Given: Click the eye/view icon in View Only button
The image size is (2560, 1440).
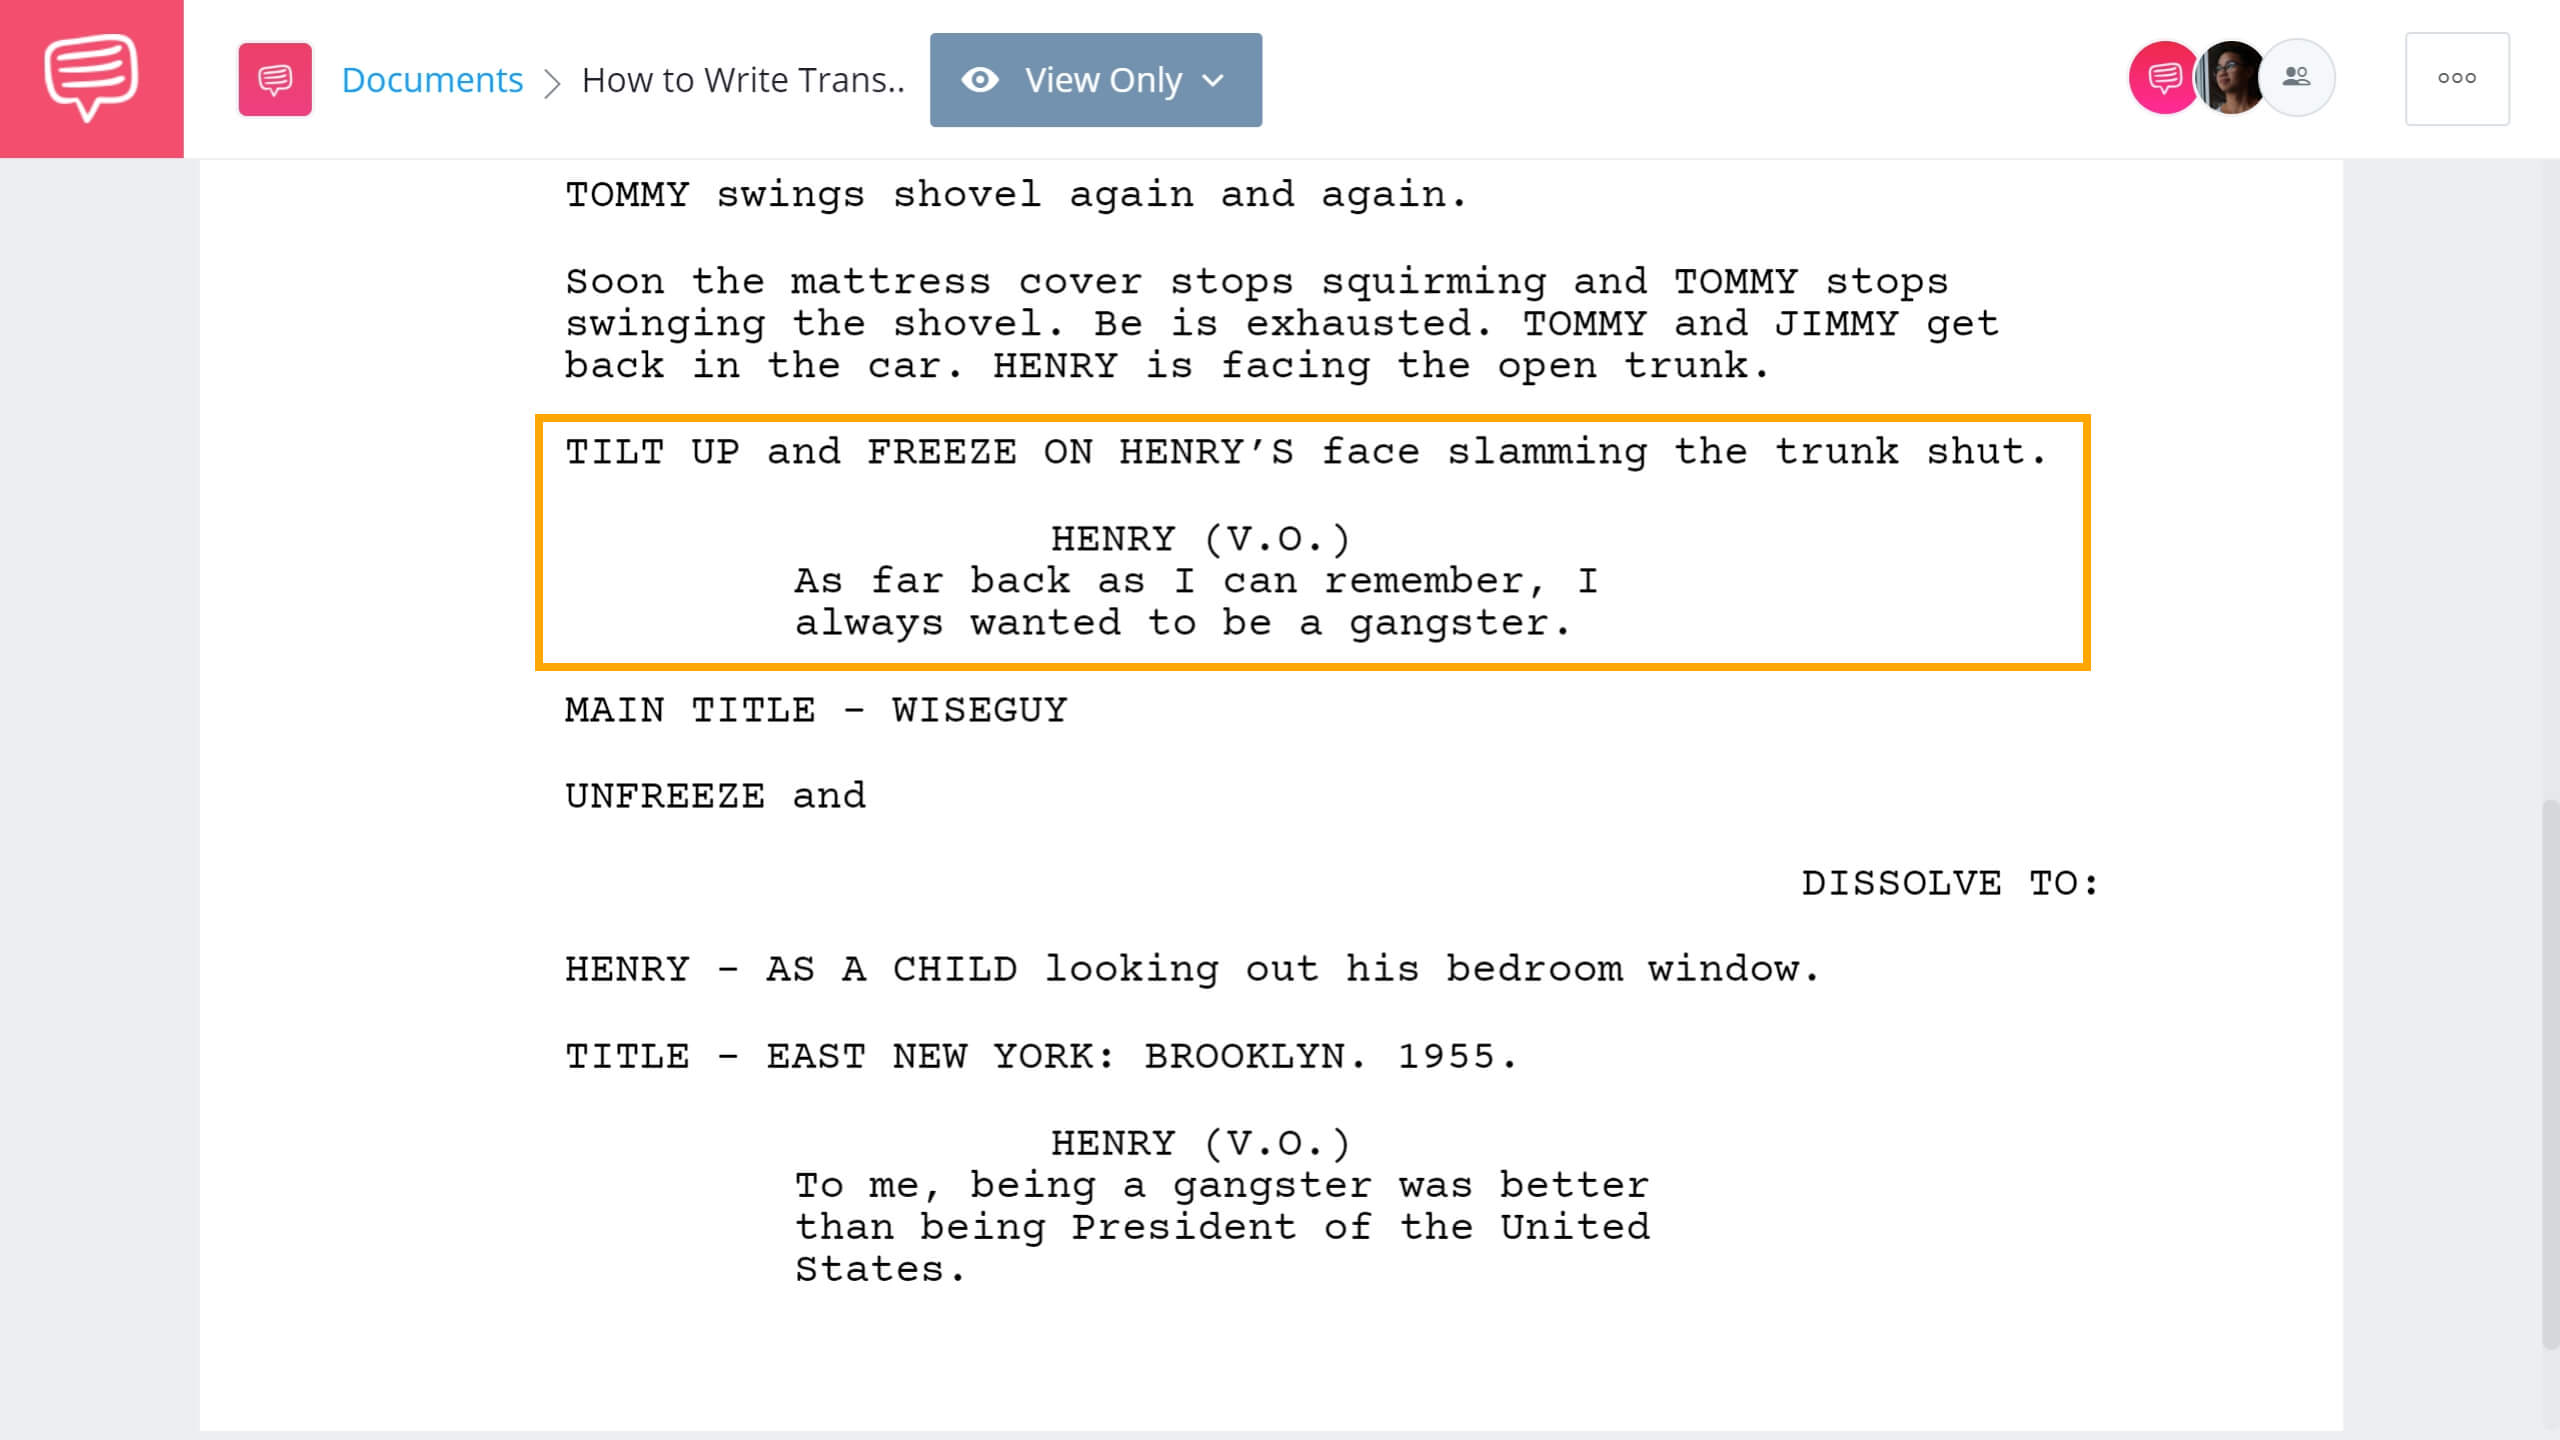Looking at the screenshot, I should coord(979,79).
